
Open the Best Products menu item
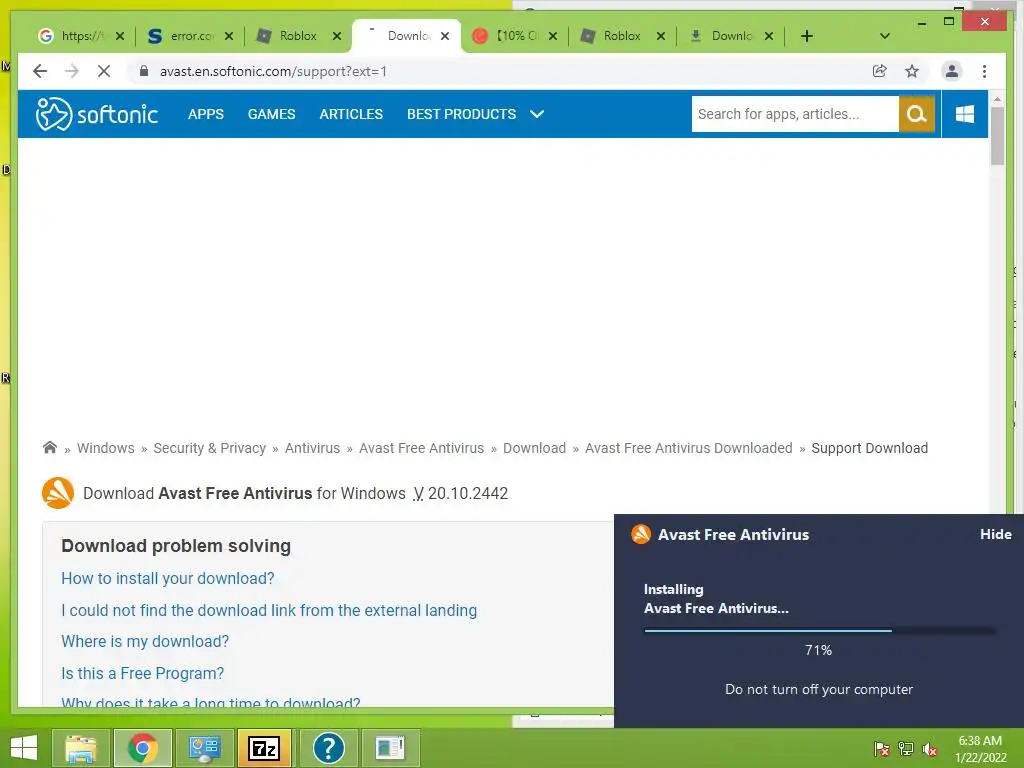click(x=462, y=114)
